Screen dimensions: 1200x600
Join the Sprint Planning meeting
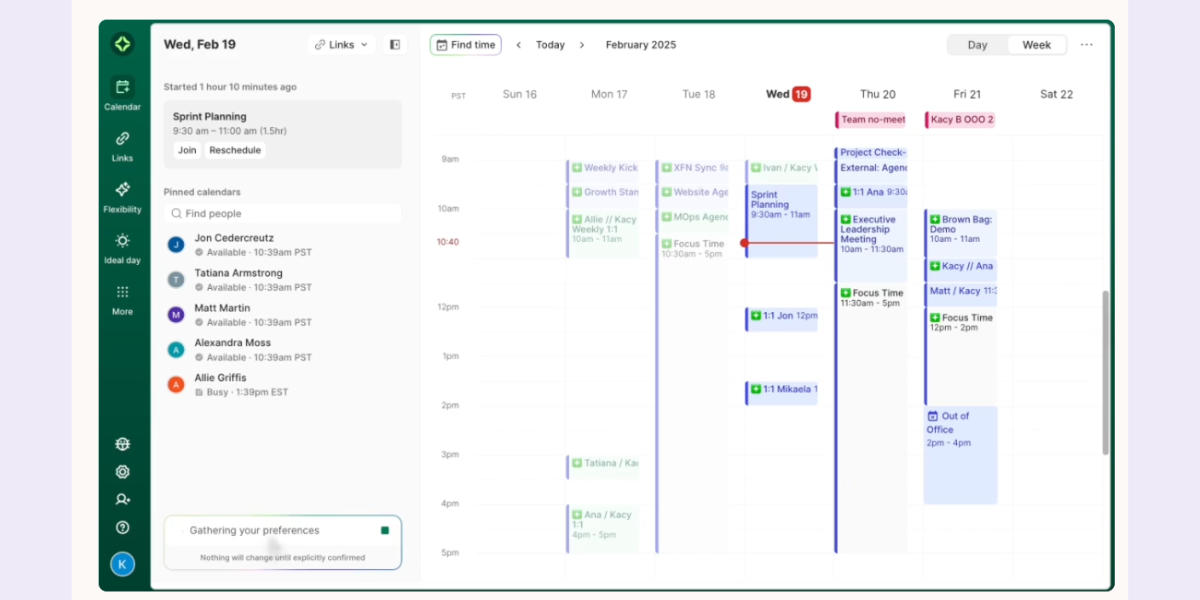coord(187,150)
